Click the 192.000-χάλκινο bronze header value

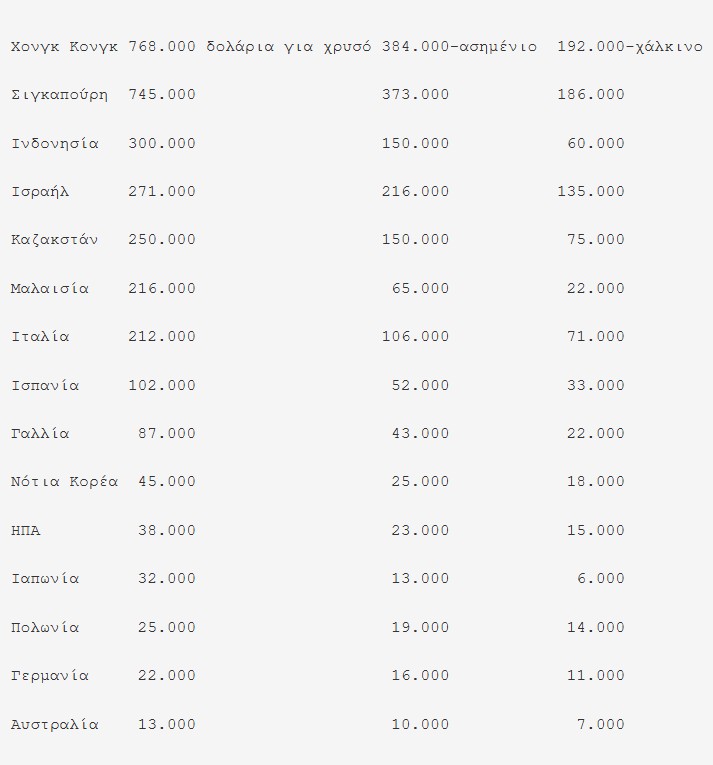pos(630,47)
